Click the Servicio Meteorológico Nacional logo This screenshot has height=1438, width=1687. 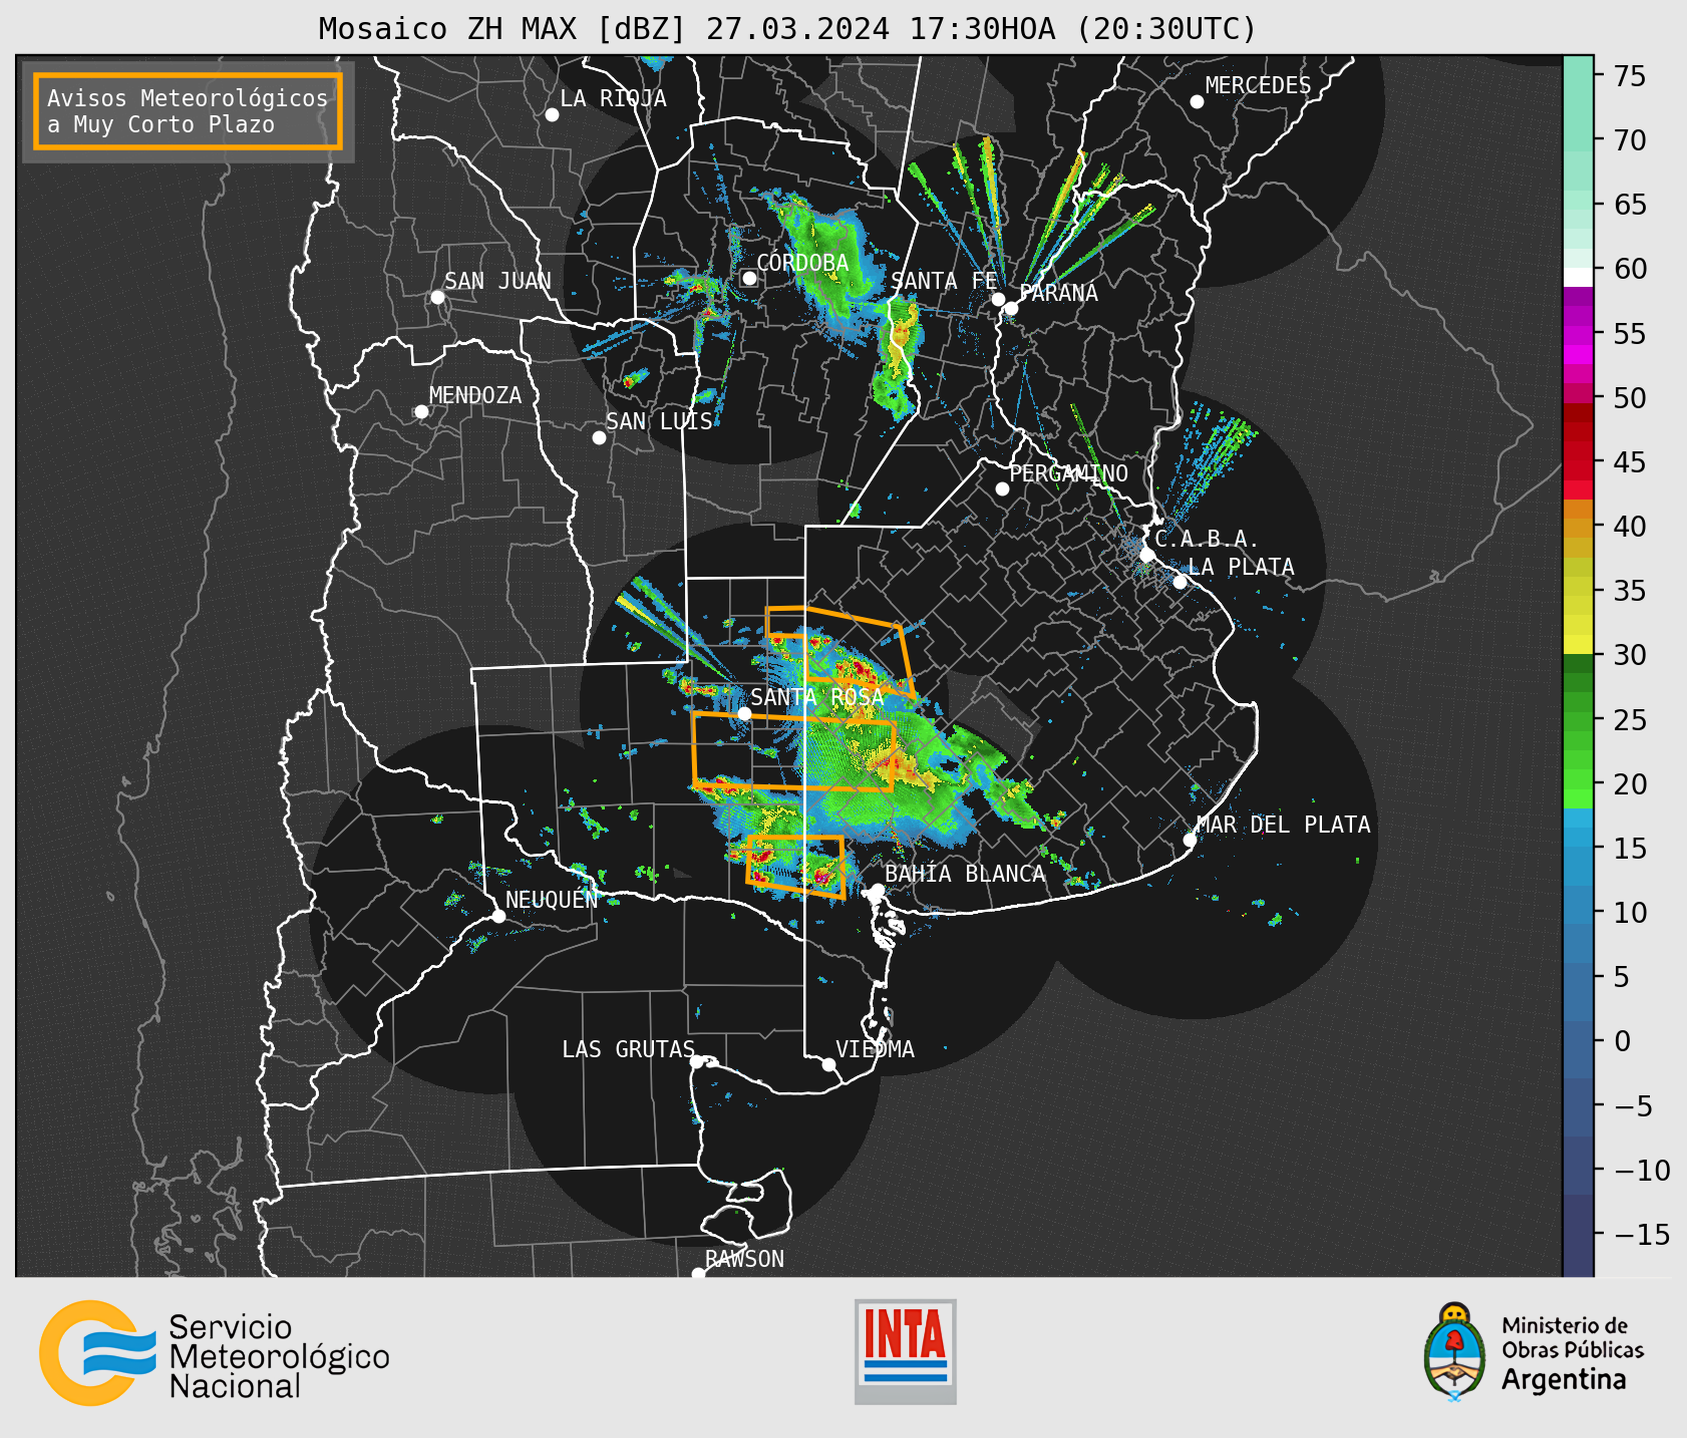[214, 1353]
